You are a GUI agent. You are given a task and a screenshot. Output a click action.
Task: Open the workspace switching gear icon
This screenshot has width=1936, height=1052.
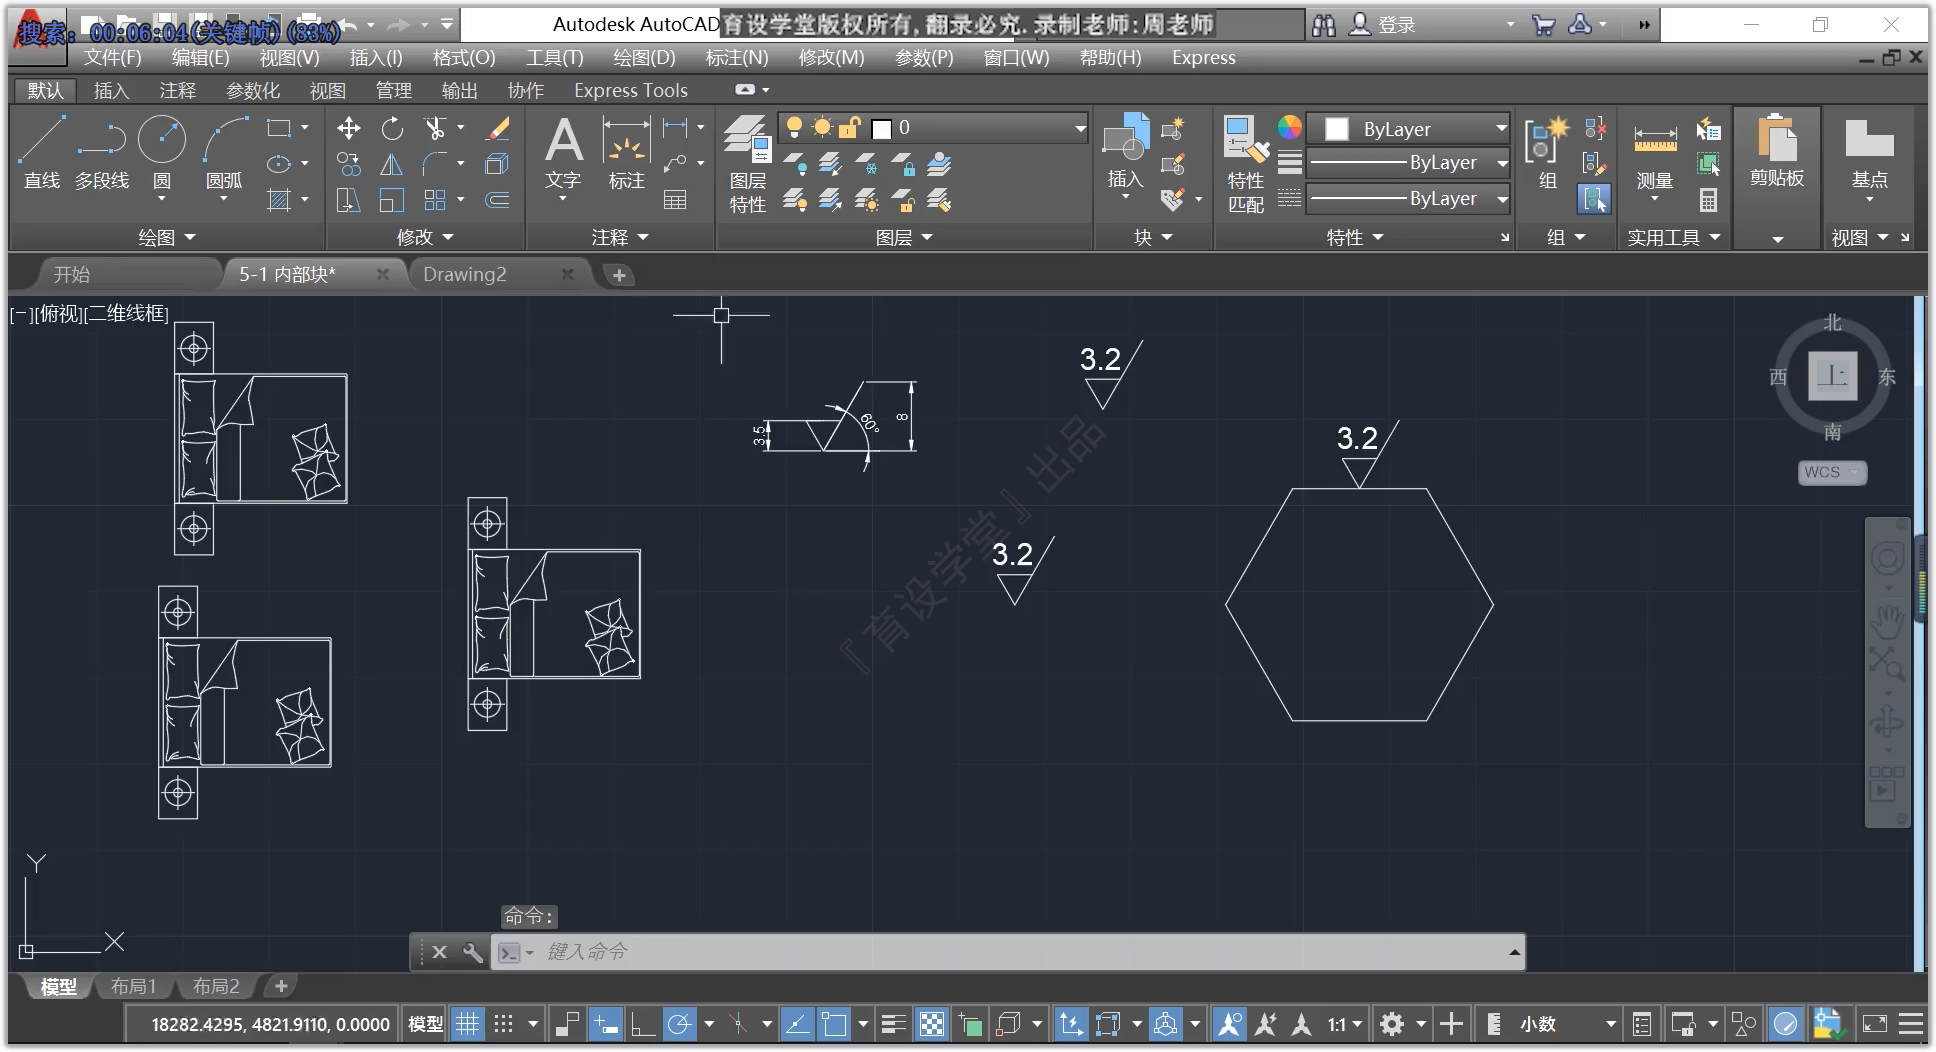[x=1392, y=1024]
